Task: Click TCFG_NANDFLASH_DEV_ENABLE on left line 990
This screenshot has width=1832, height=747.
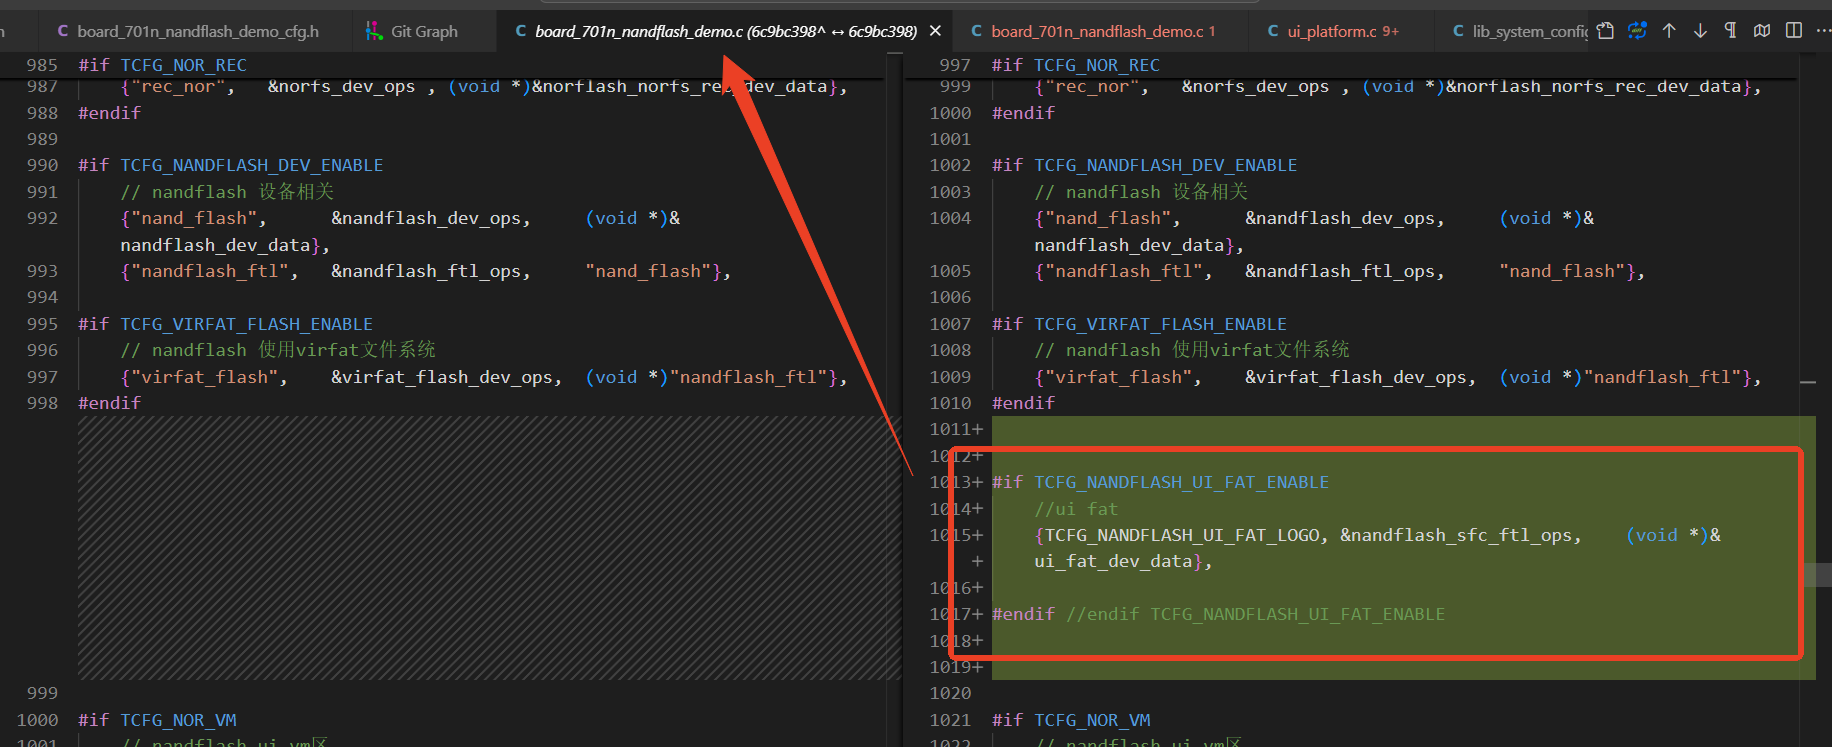Action: tap(251, 165)
